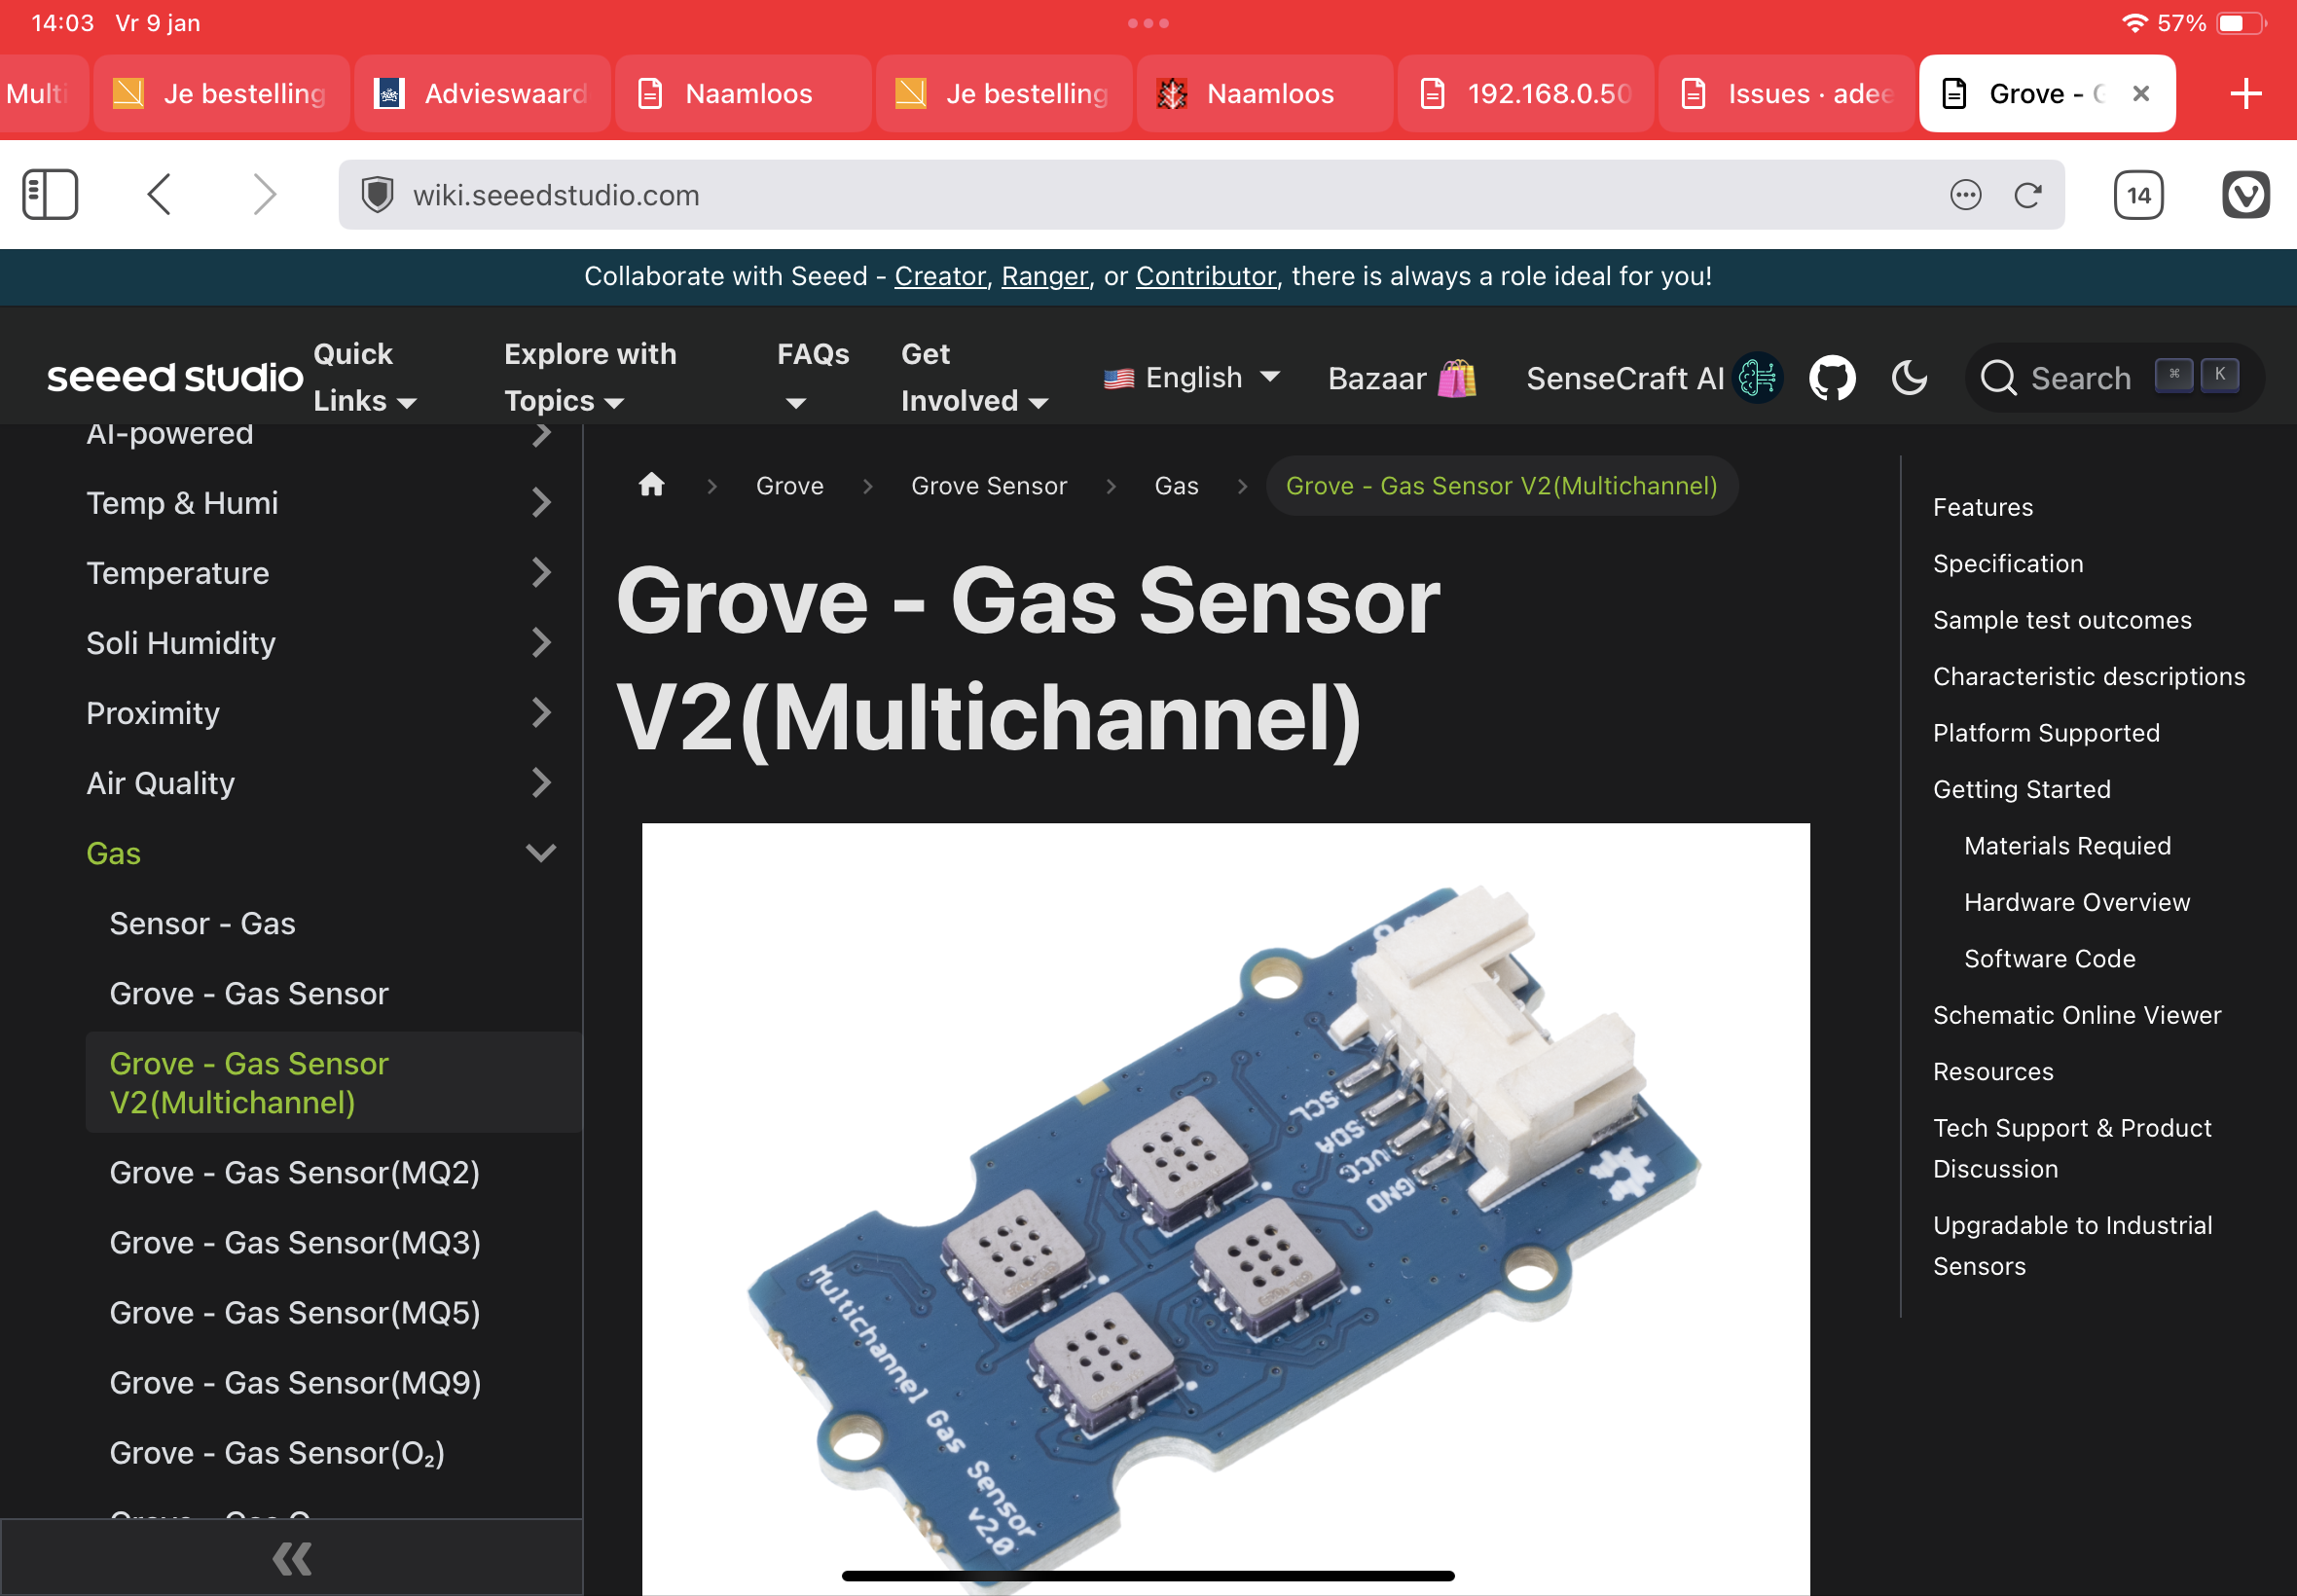The image size is (2297, 1596).
Task: Open the Vivaldi menu icon
Action: click(x=2245, y=195)
